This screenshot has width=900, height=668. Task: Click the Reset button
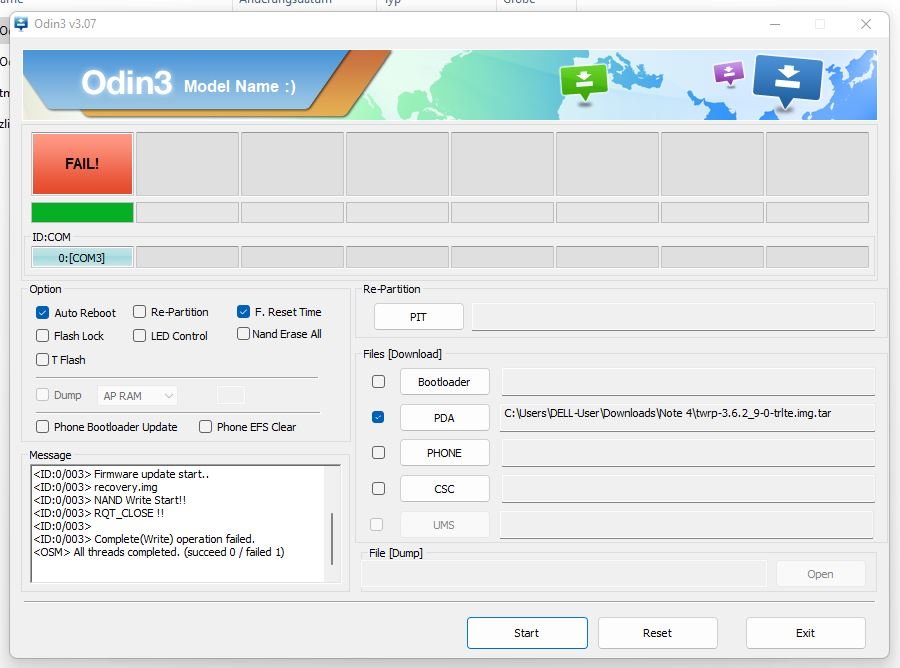click(x=657, y=633)
